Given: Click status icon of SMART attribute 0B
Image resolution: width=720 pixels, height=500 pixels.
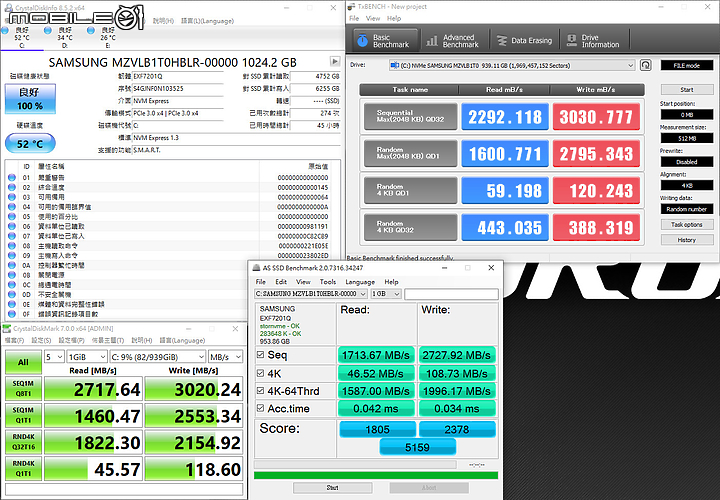Looking at the screenshot, I should coord(12,275).
